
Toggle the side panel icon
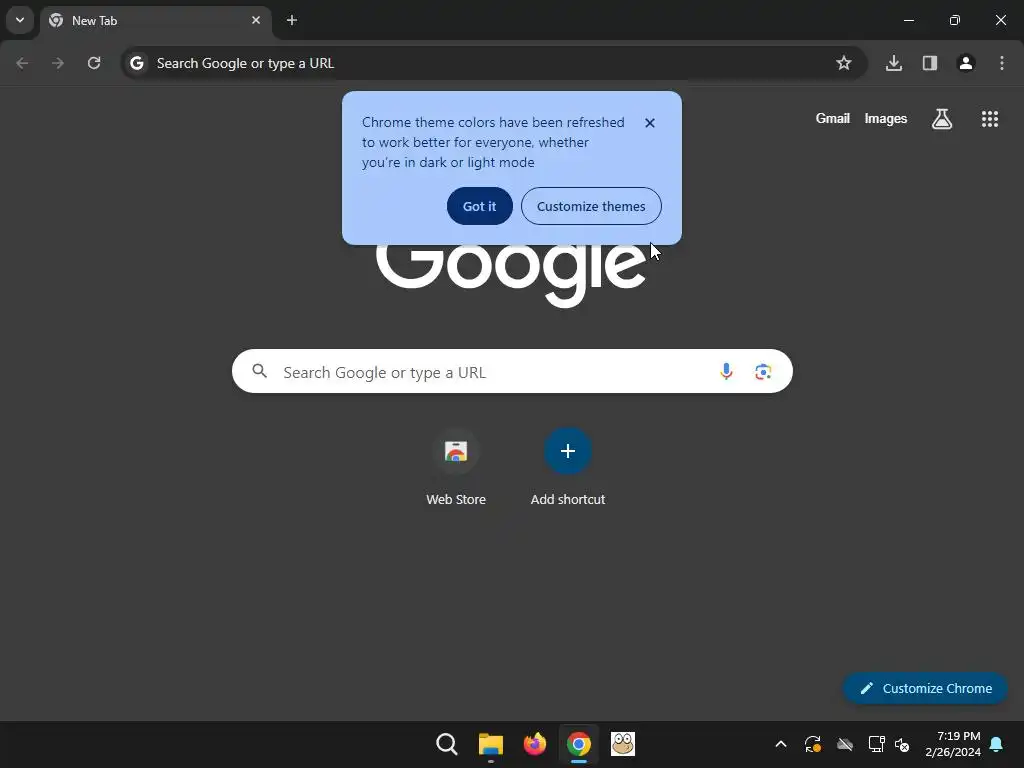[x=930, y=63]
